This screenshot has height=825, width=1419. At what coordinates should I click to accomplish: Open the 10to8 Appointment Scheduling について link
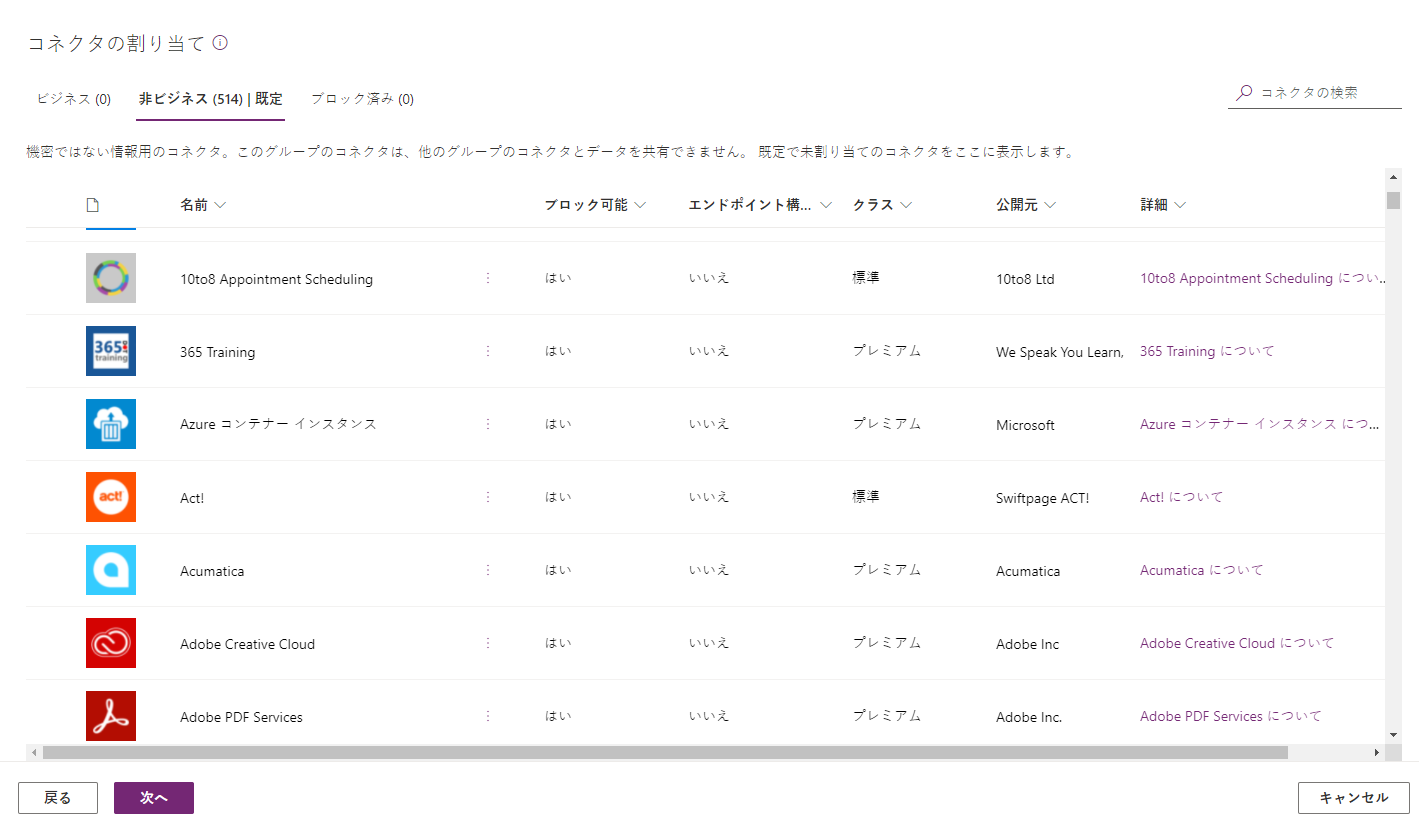point(1264,279)
